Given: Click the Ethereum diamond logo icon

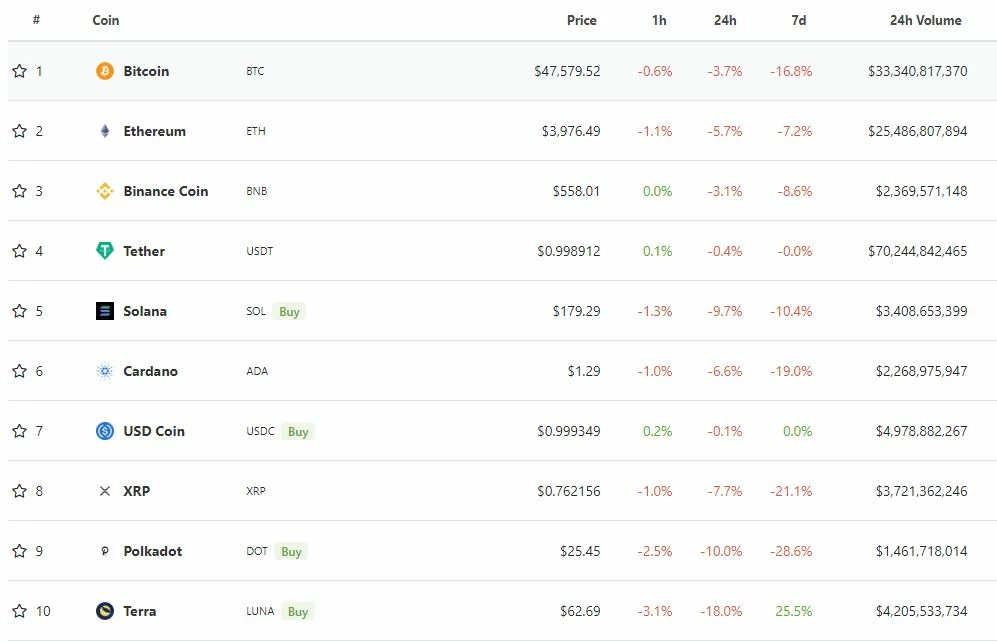Looking at the screenshot, I should pos(105,131).
